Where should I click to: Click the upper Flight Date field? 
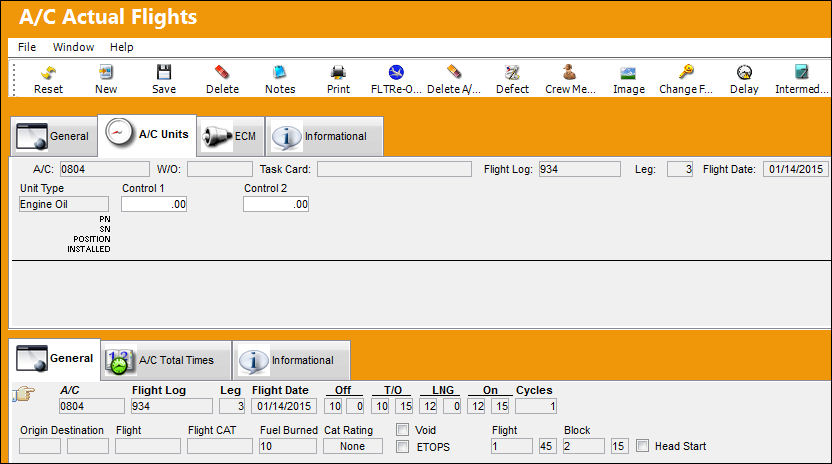click(795, 169)
